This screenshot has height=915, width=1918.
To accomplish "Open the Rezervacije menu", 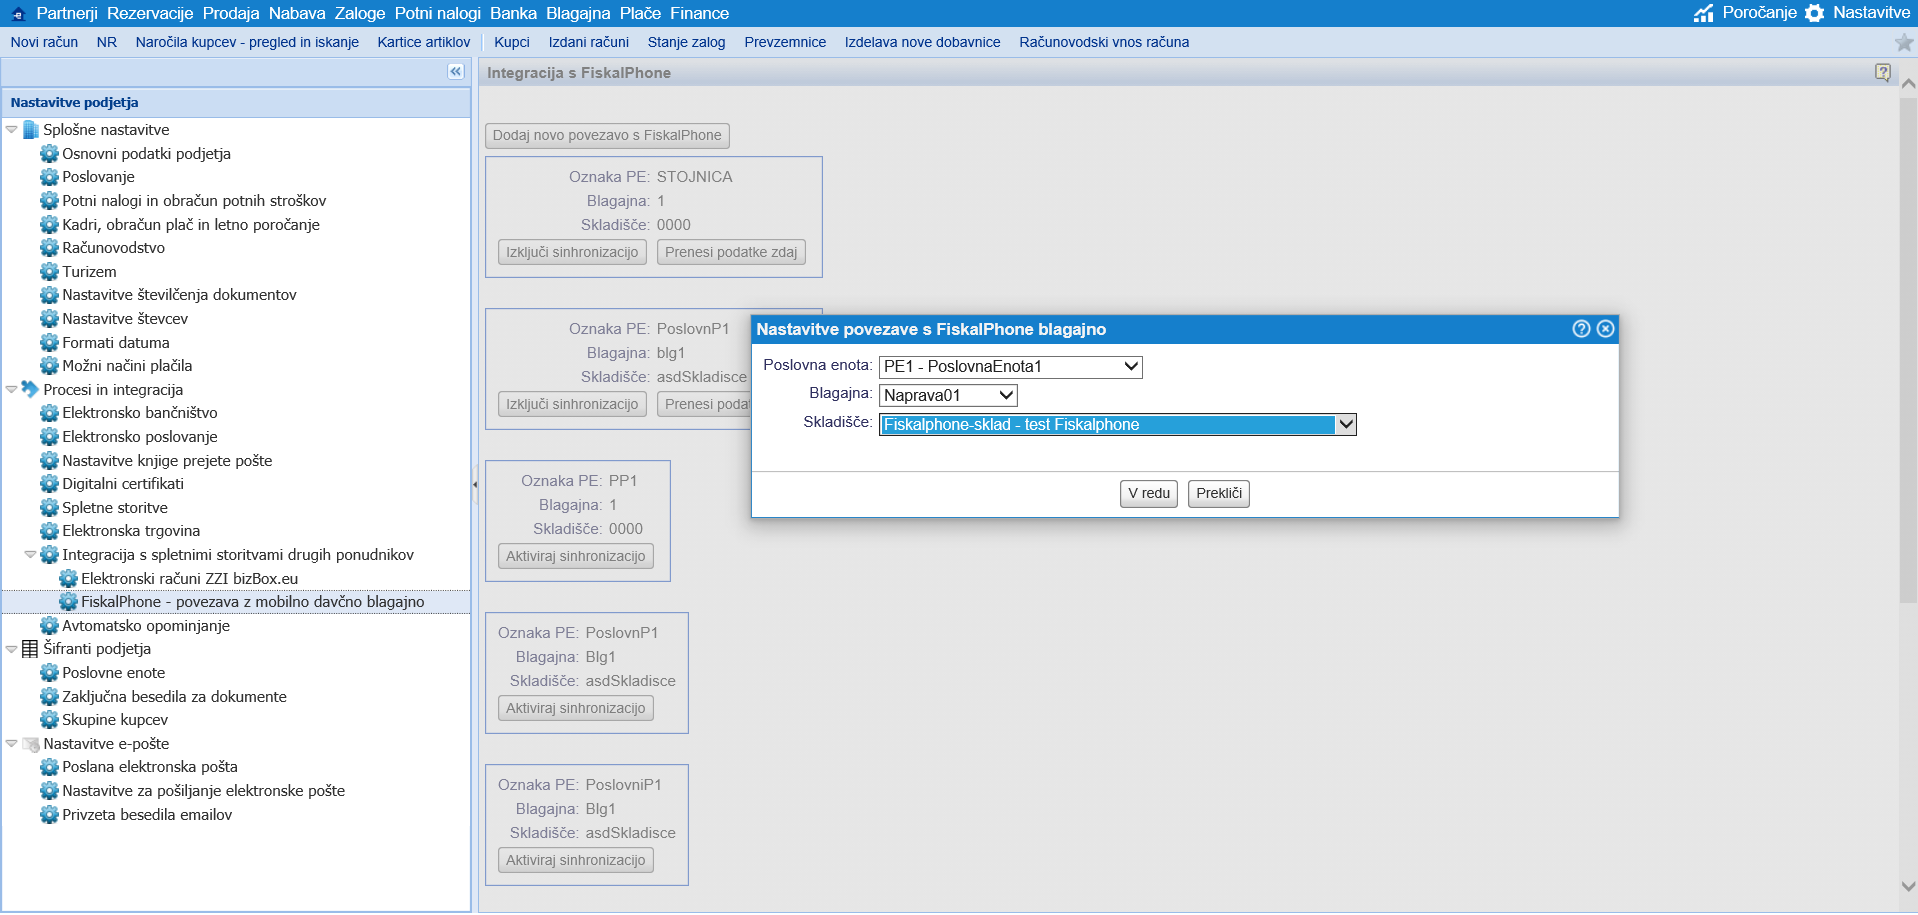I will (150, 13).
